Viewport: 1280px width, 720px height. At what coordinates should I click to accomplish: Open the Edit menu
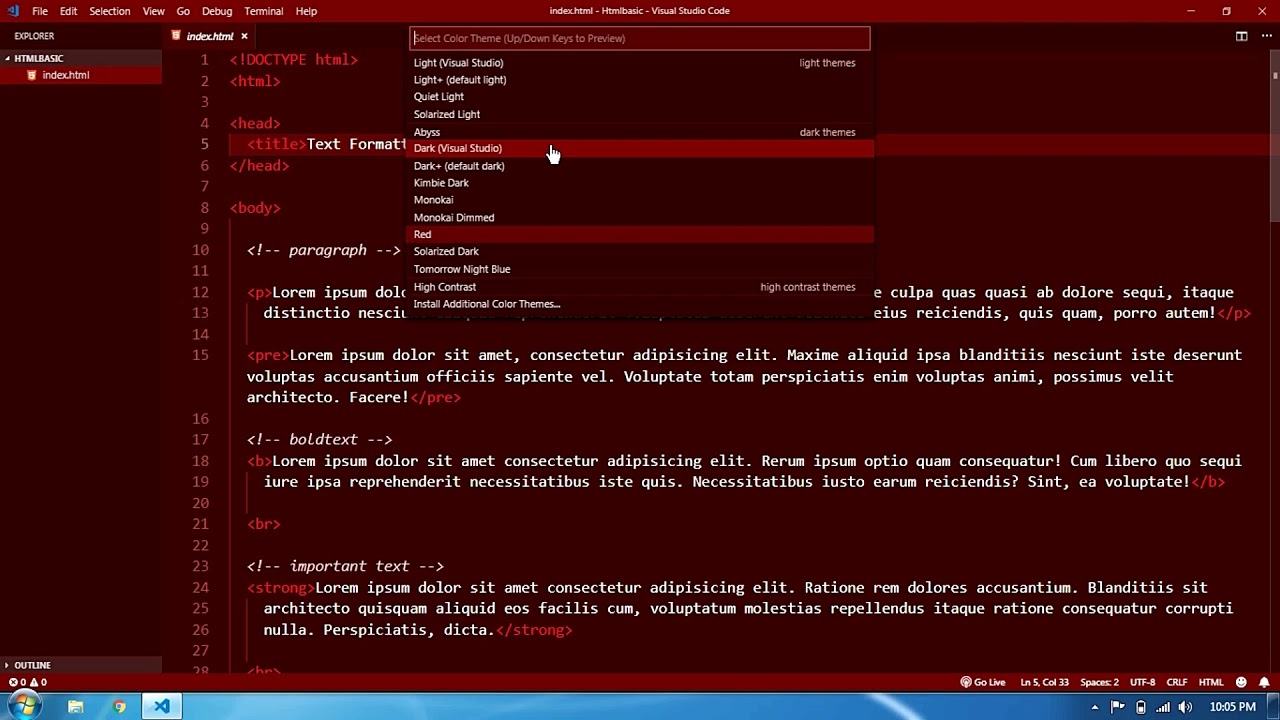click(68, 11)
